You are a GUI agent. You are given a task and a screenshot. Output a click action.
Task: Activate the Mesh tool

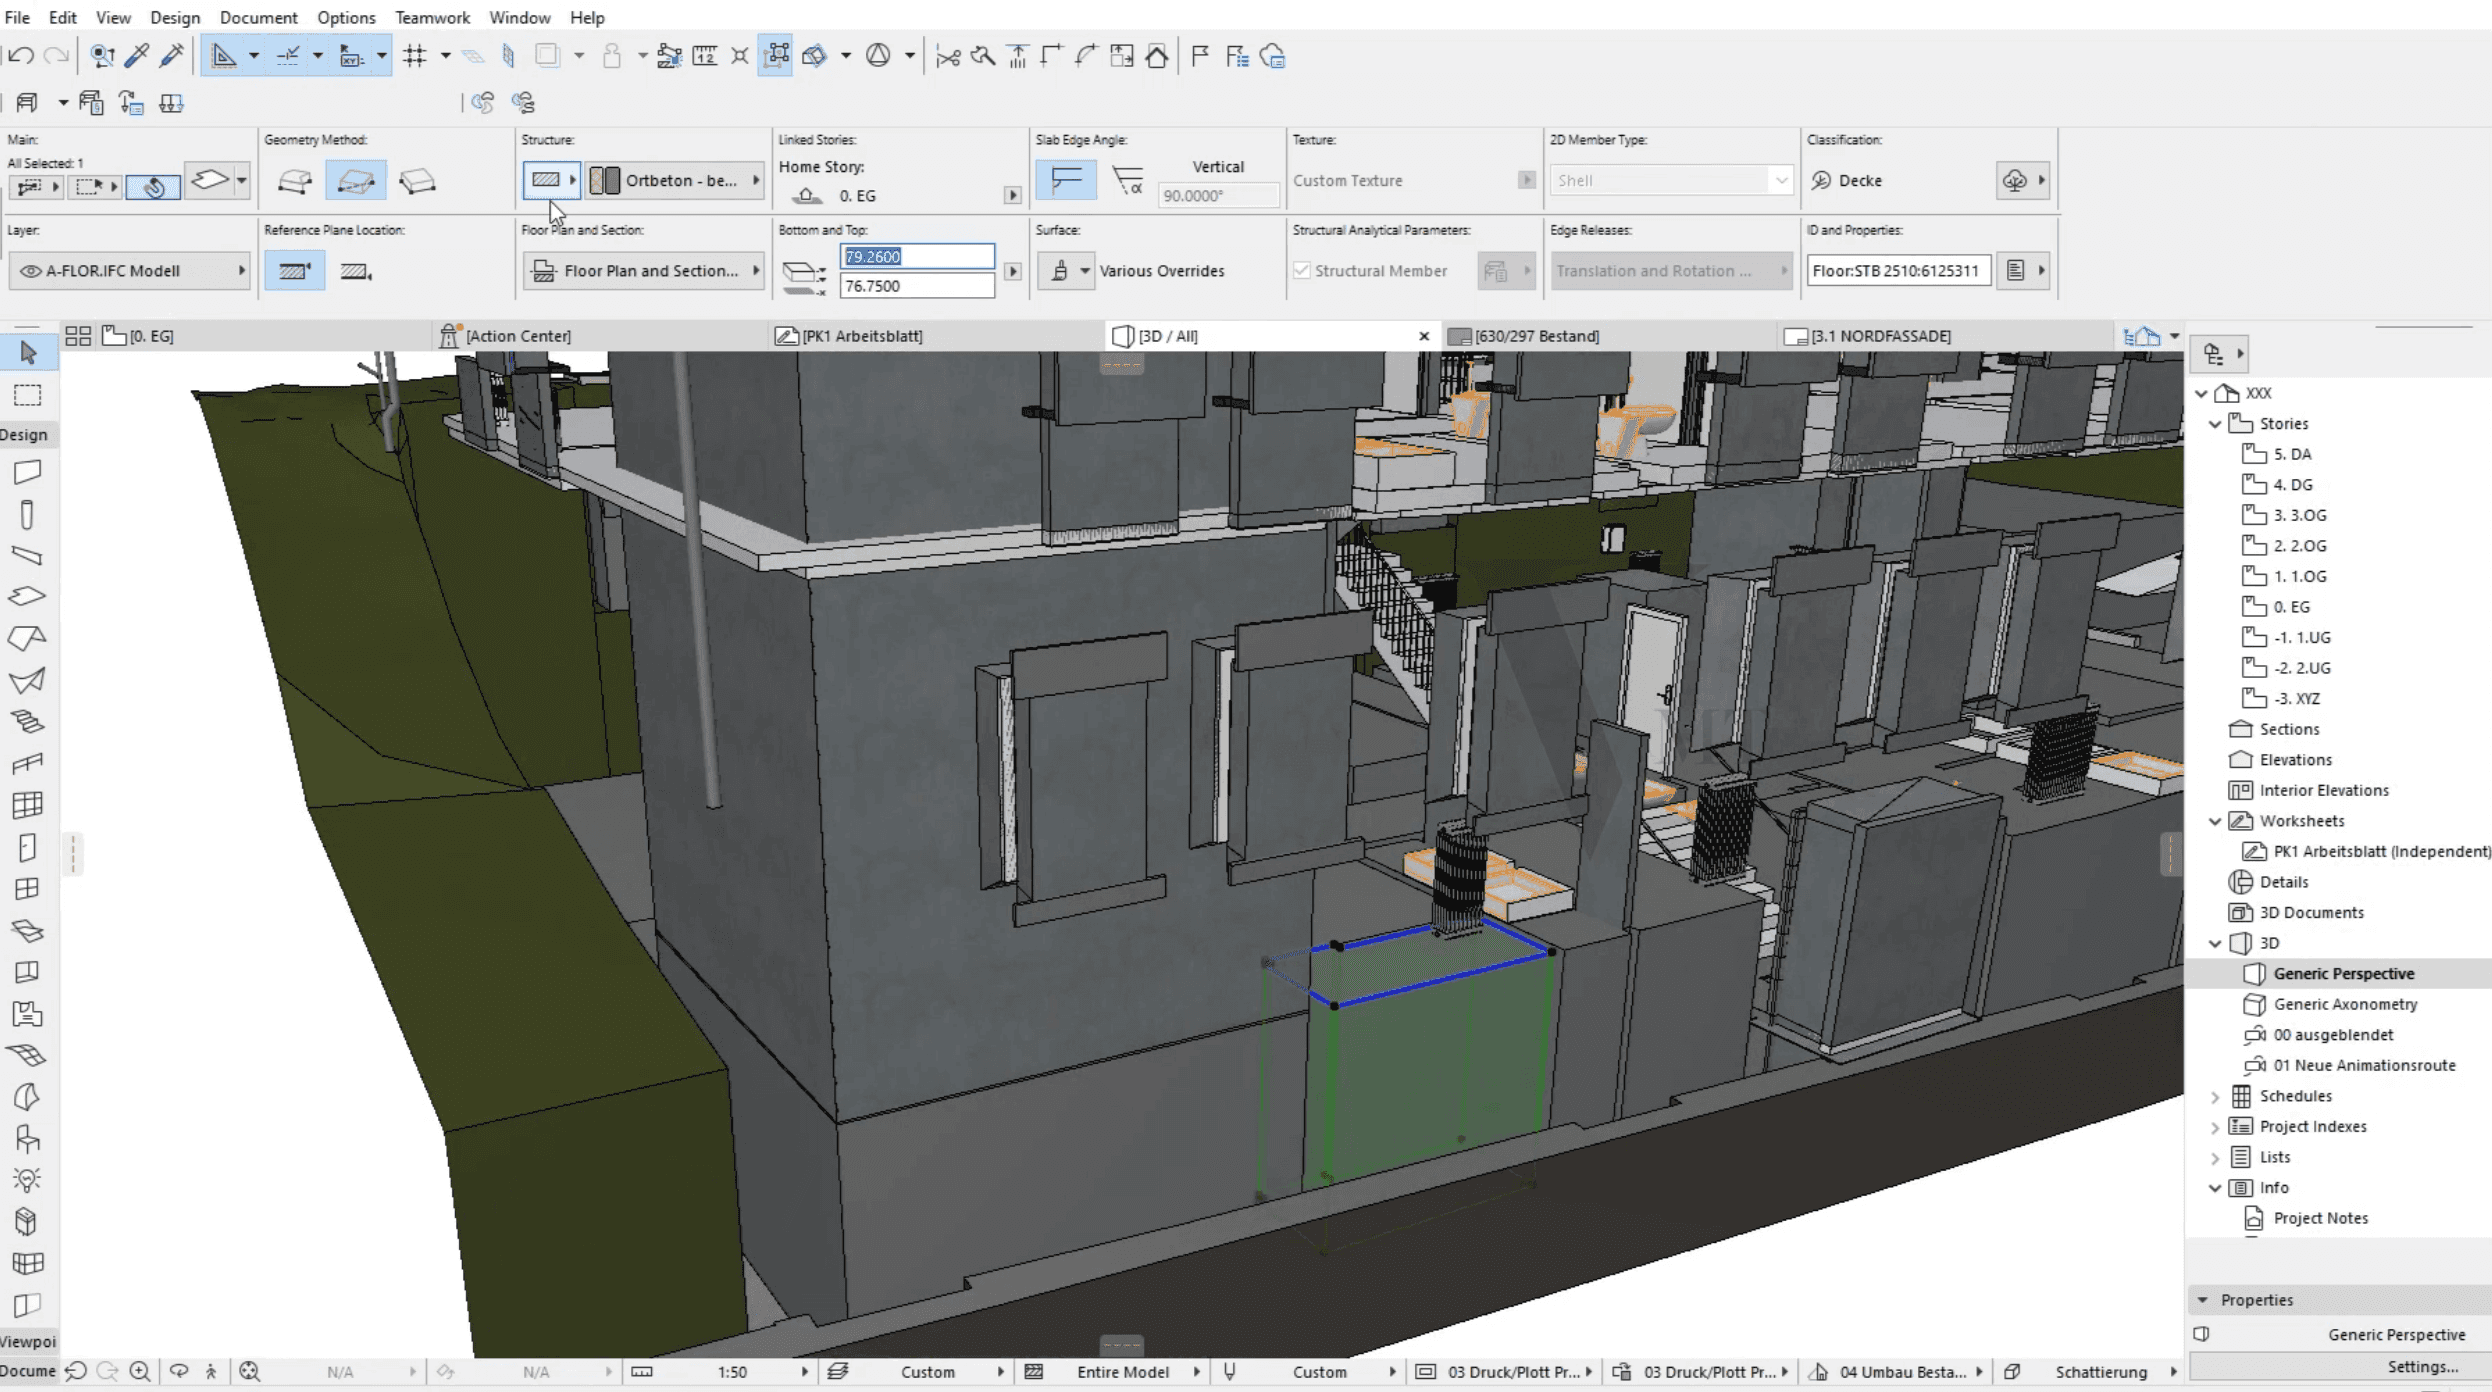[x=28, y=1055]
